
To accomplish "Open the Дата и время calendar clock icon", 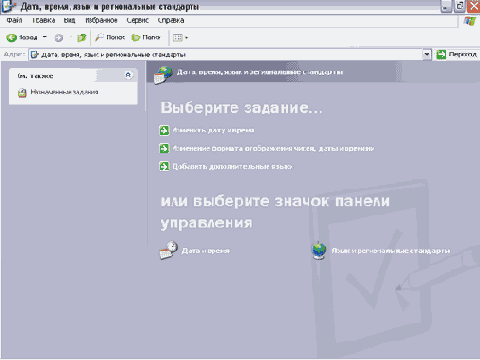I will (x=168, y=250).
